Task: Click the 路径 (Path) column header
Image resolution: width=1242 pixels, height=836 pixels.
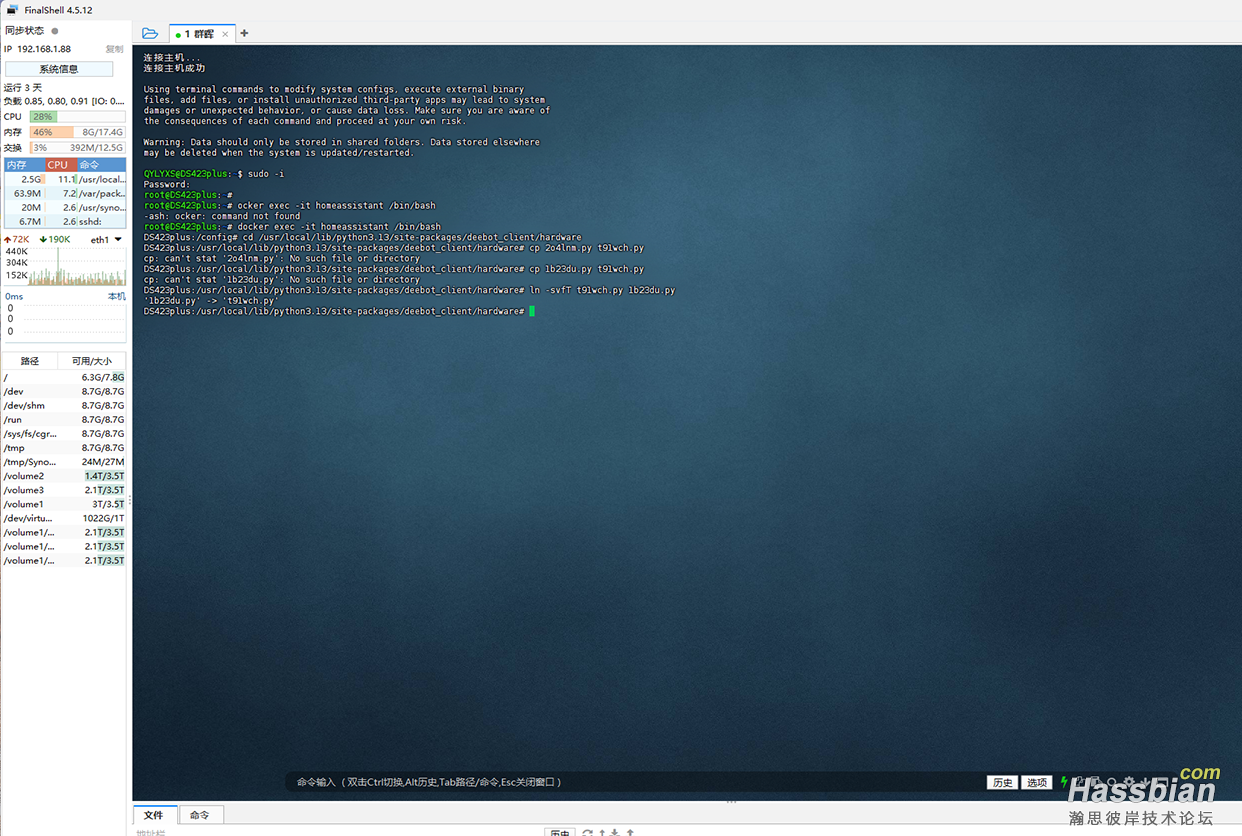Action: pyautogui.click(x=30, y=361)
